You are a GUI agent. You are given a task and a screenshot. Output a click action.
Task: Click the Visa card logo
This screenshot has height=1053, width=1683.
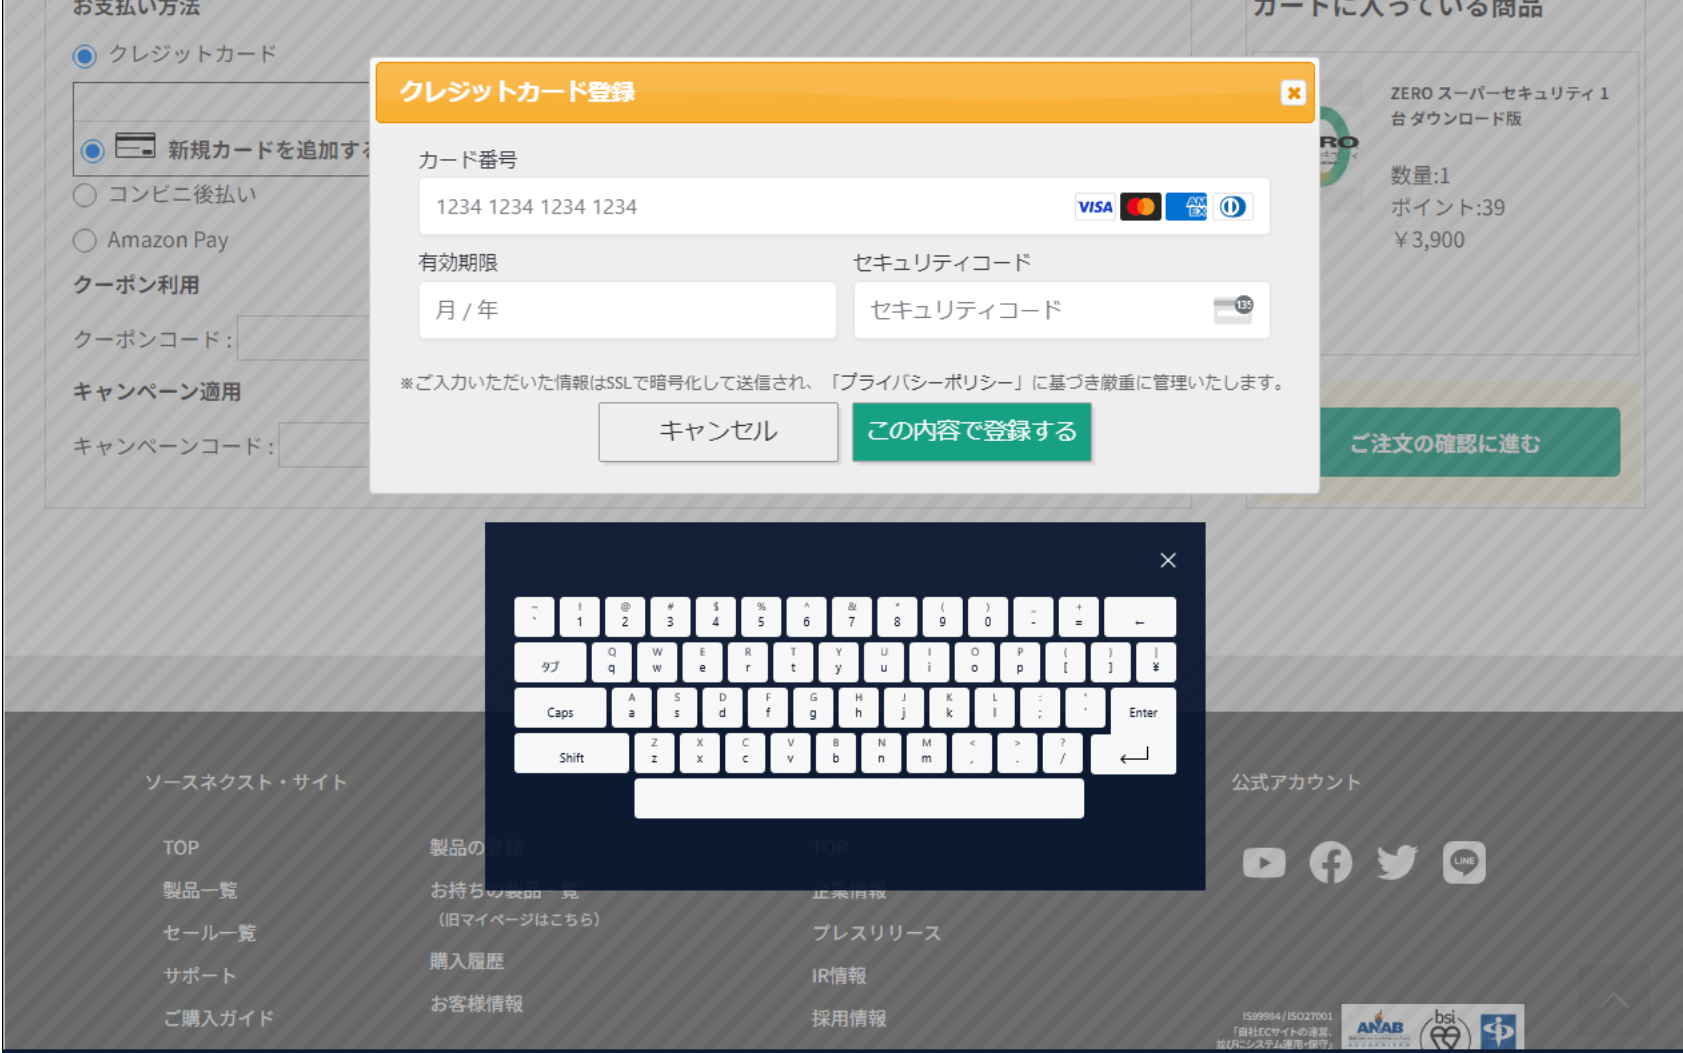(x=1095, y=207)
